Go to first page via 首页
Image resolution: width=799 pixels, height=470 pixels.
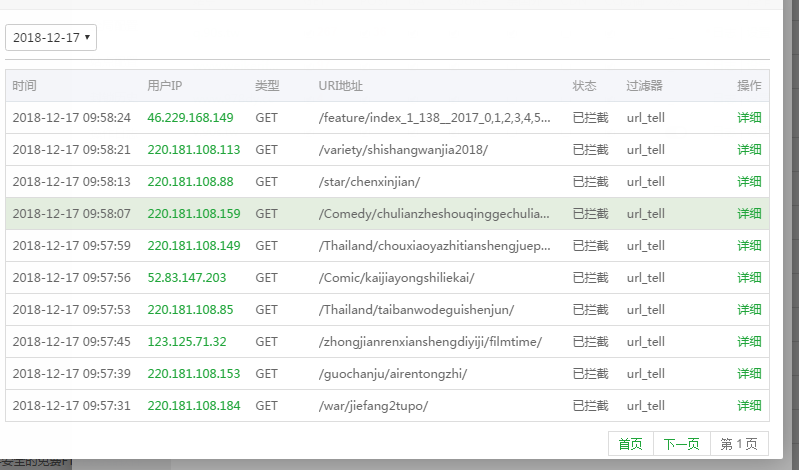(x=631, y=444)
